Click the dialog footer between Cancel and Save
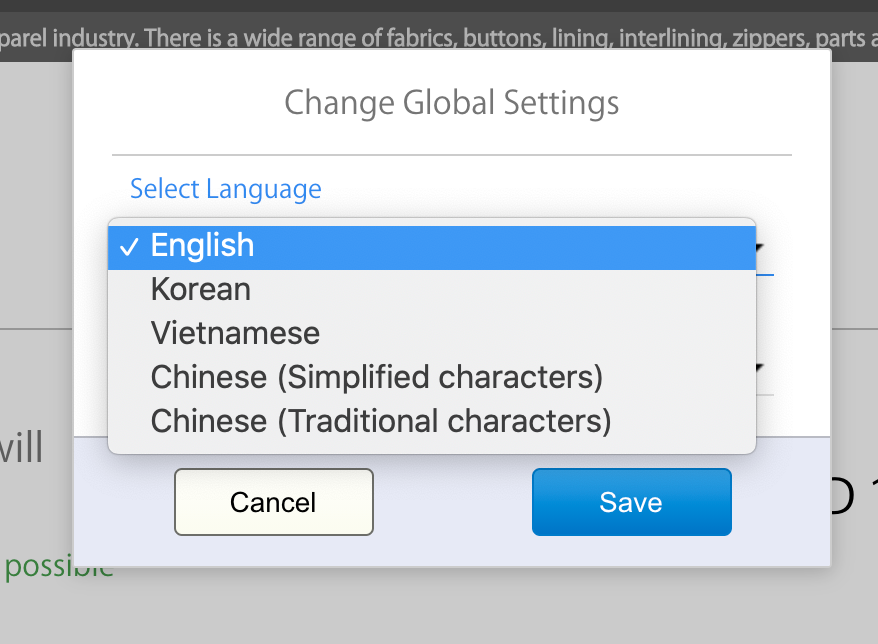 coord(452,502)
